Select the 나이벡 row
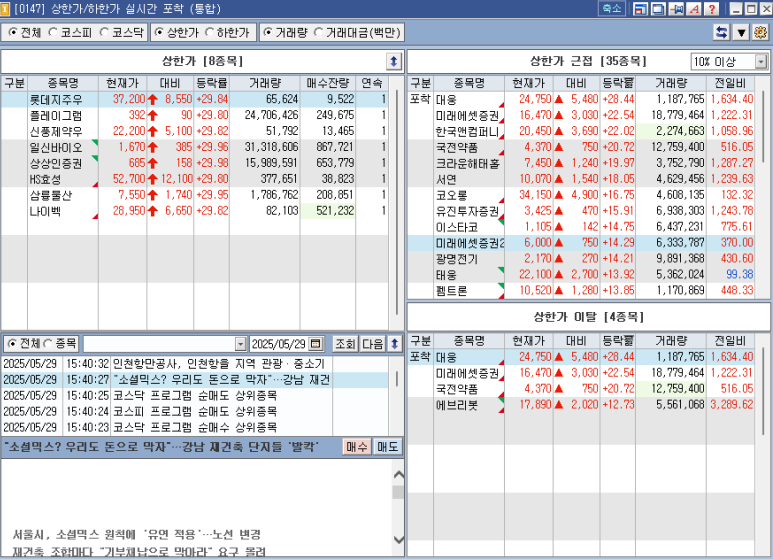Image resolution: width=773 pixels, height=559 pixels. tap(194, 211)
